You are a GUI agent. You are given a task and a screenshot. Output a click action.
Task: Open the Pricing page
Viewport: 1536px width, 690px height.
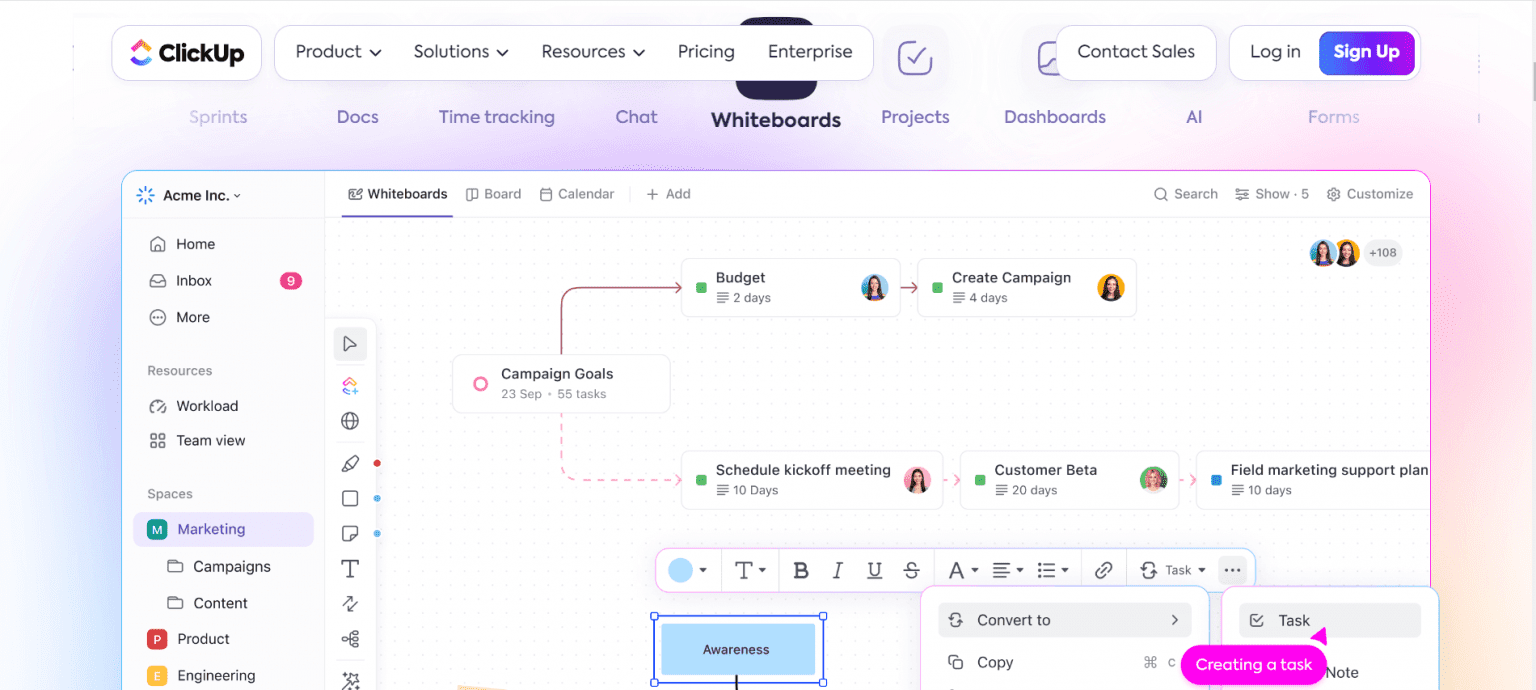pos(706,52)
